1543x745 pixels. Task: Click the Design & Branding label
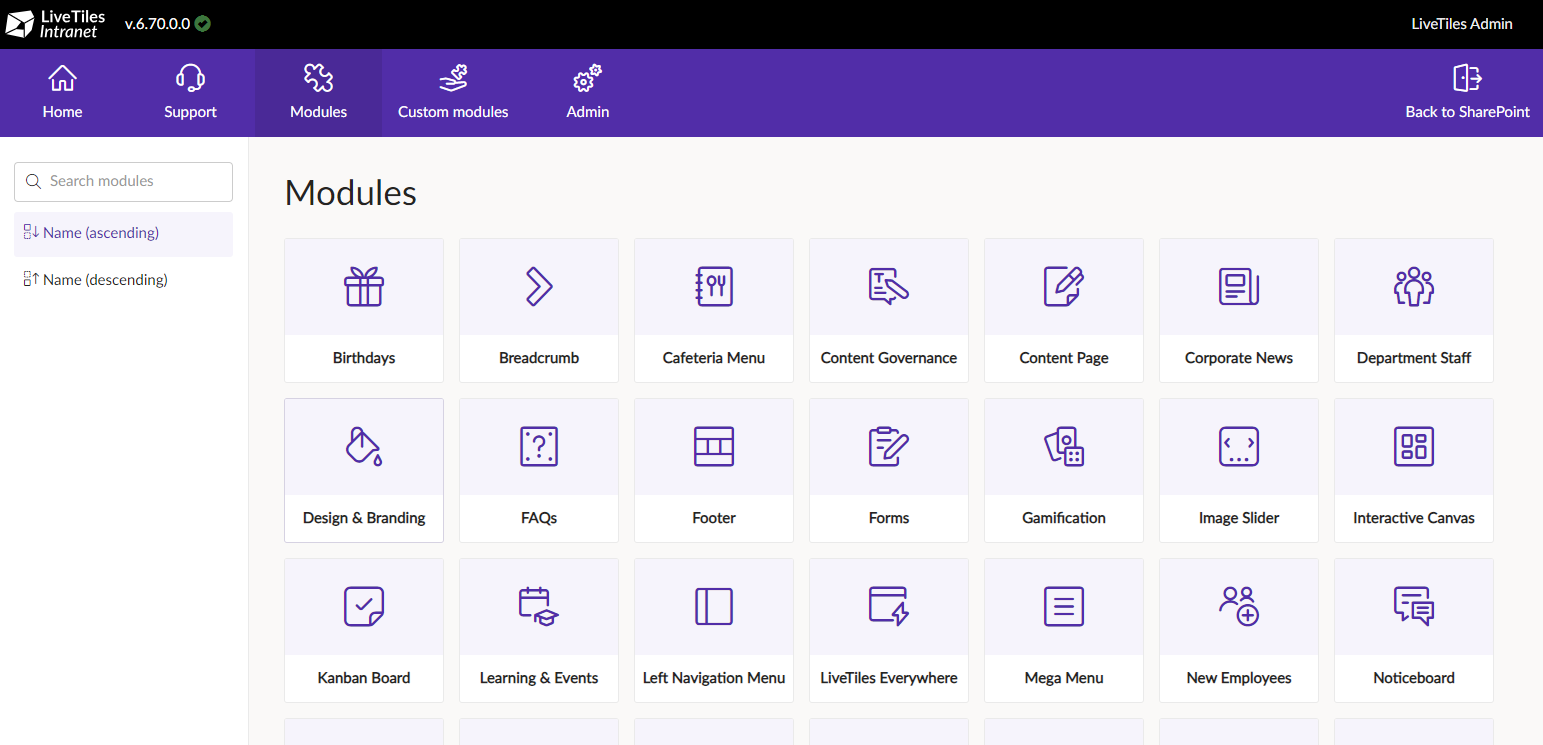pos(364,518)
